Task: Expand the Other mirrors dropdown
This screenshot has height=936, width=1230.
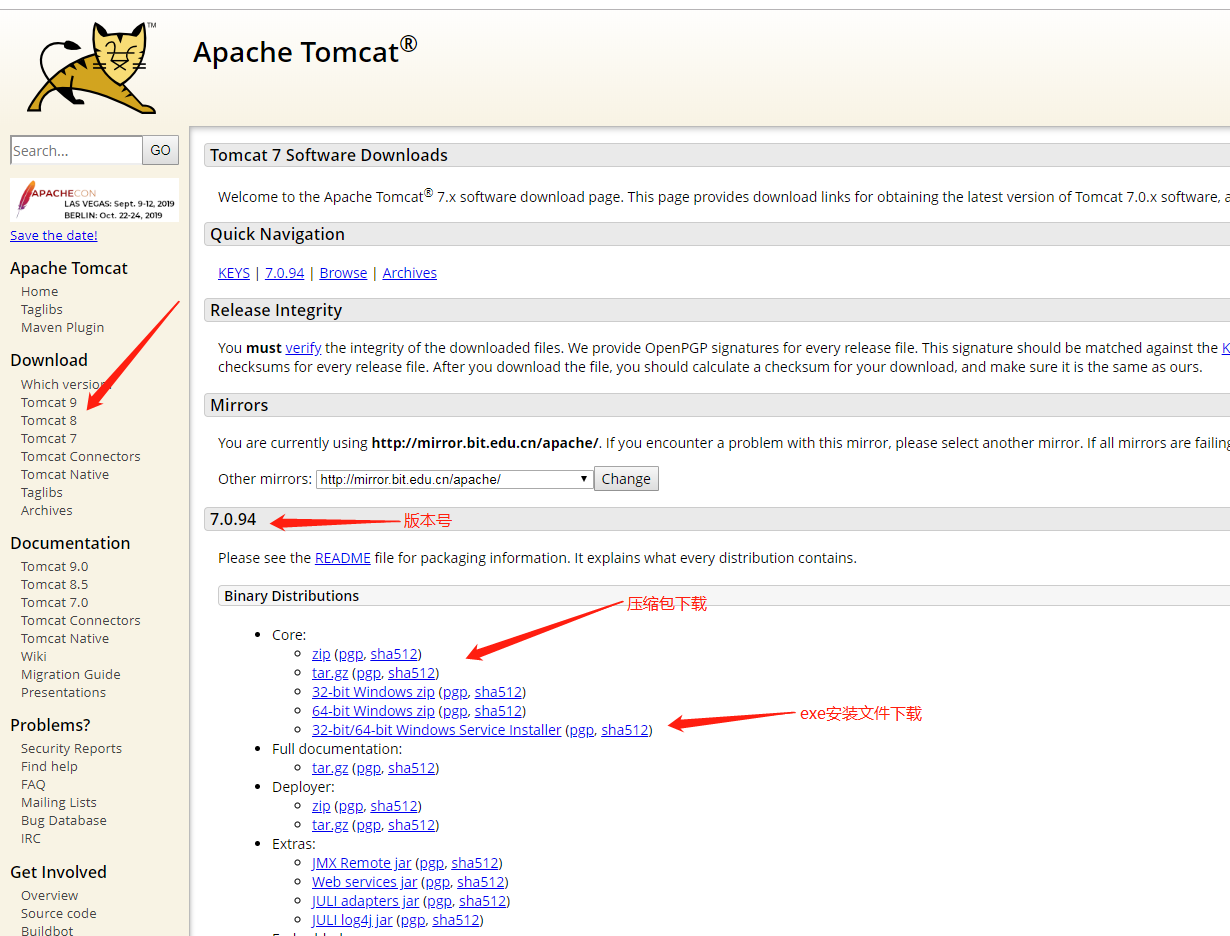Action: [x=454, y=479]
